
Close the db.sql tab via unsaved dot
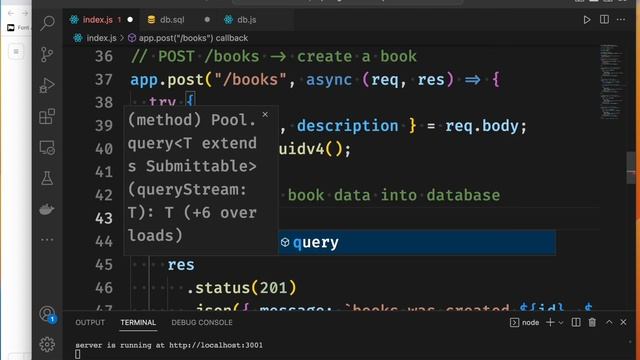(207, 20)
